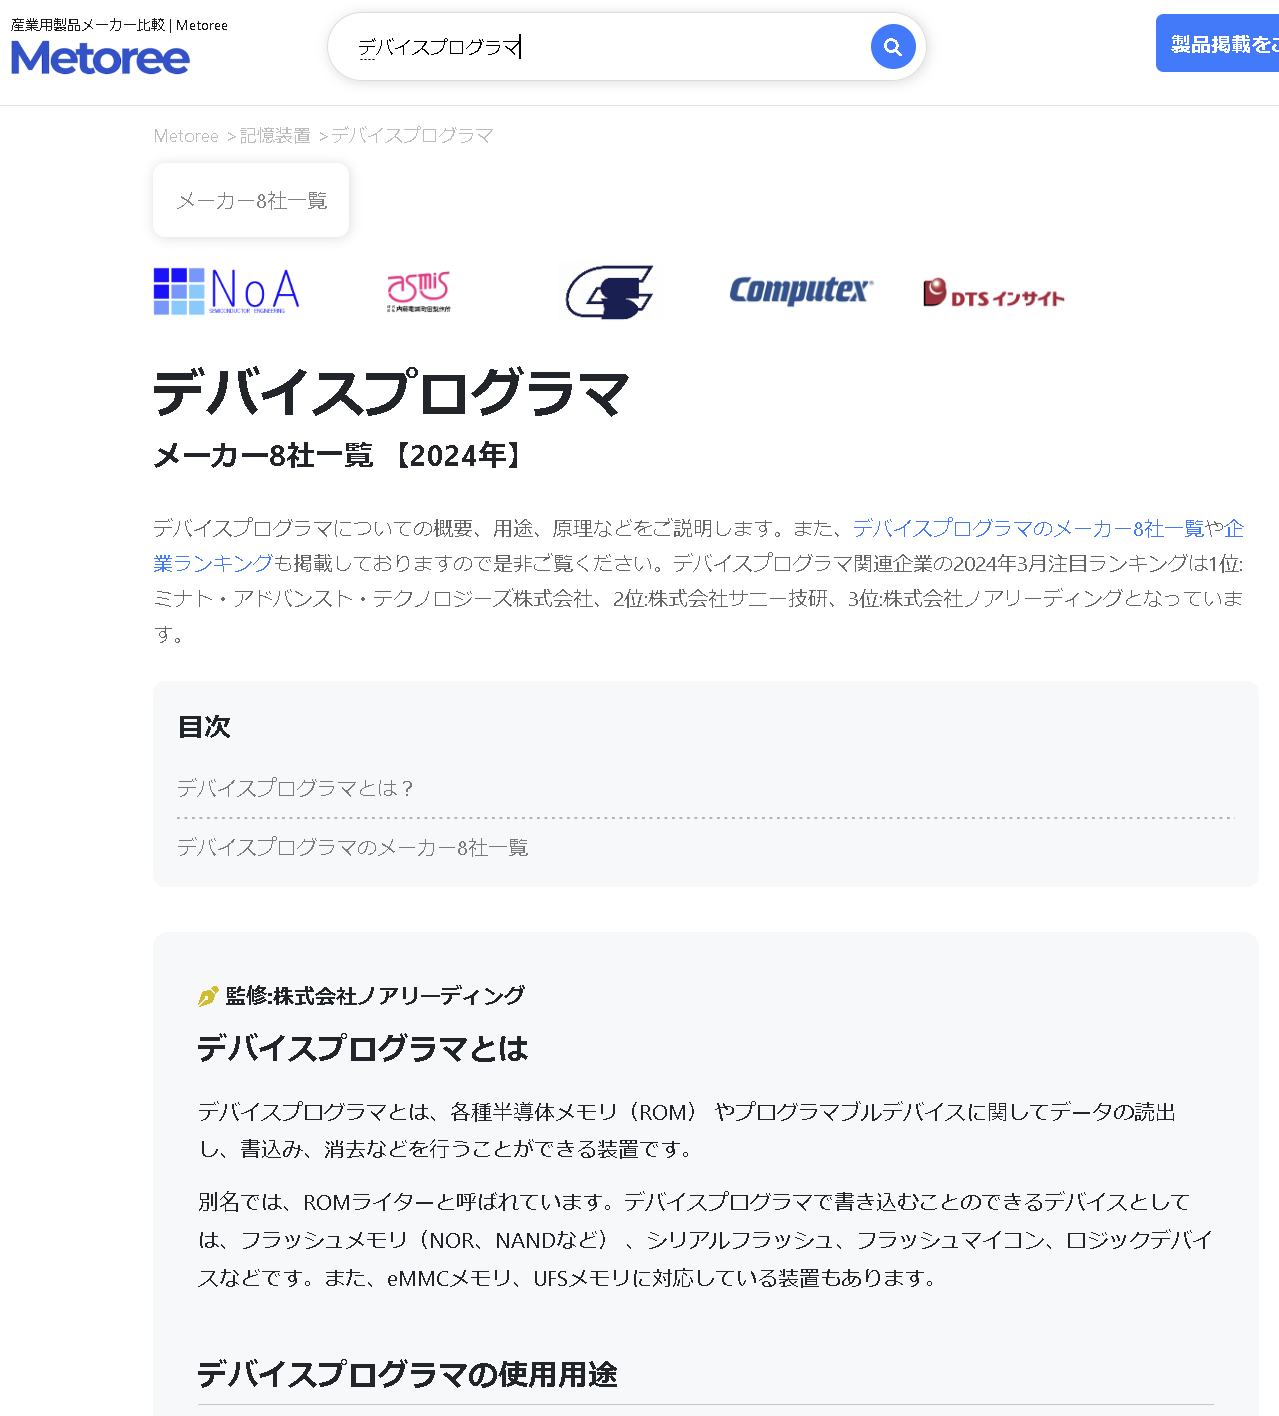The image size is (1279, 1416).
Task: Click the NoA company logo
Action: coord(227,291)
